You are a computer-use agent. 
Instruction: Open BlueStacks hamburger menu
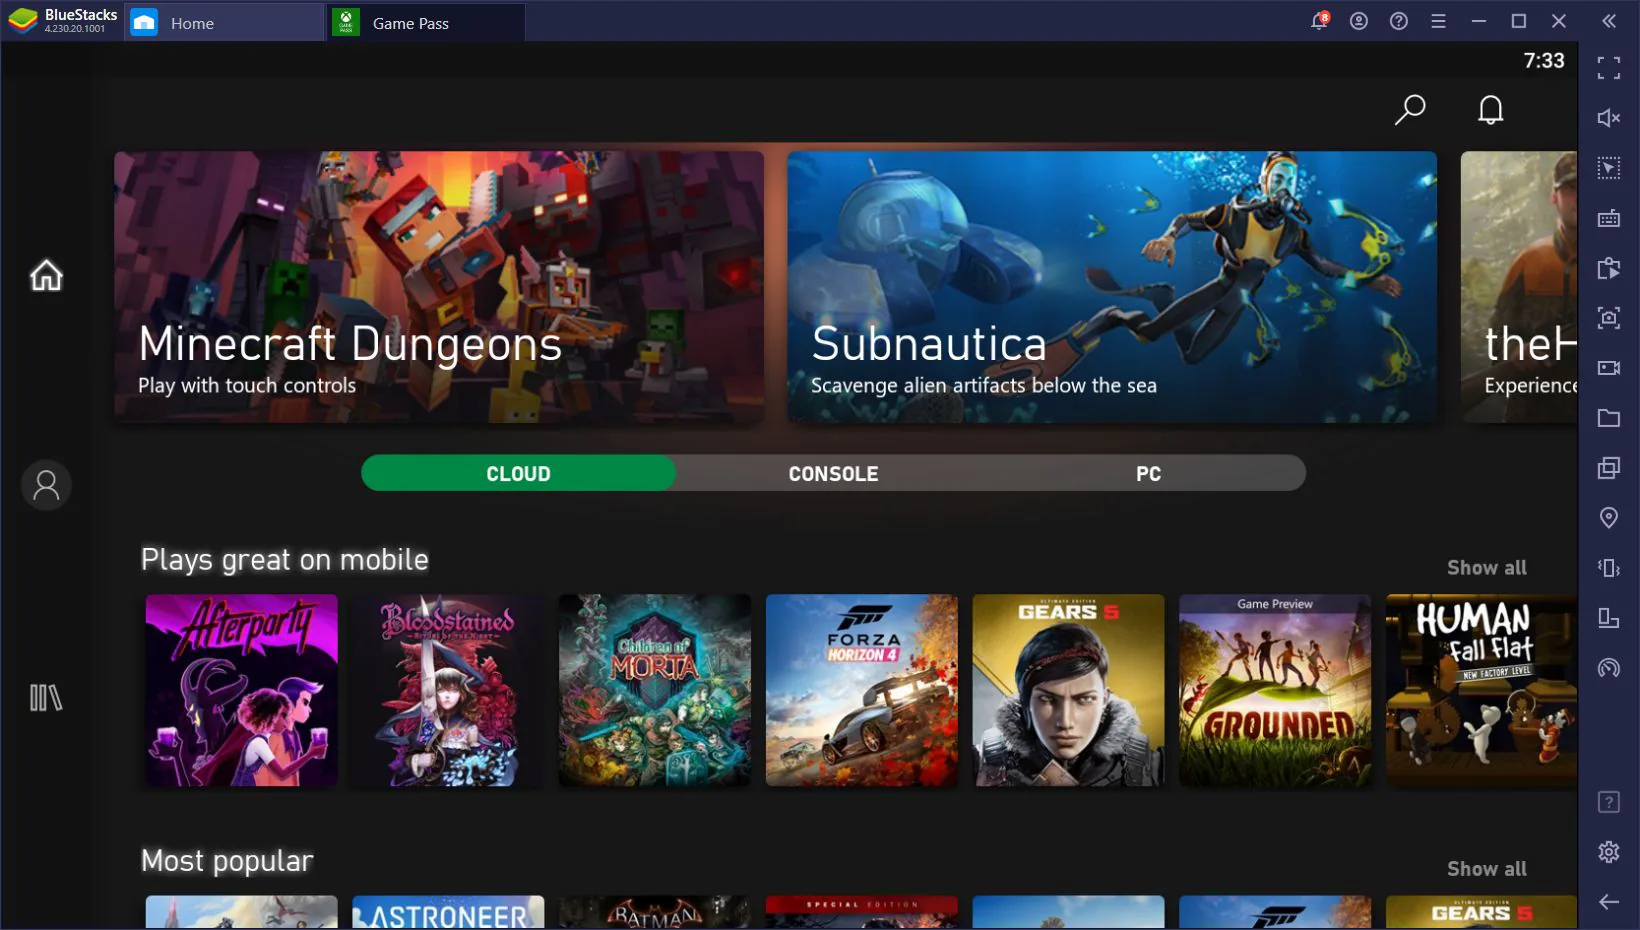[1439, 21]
